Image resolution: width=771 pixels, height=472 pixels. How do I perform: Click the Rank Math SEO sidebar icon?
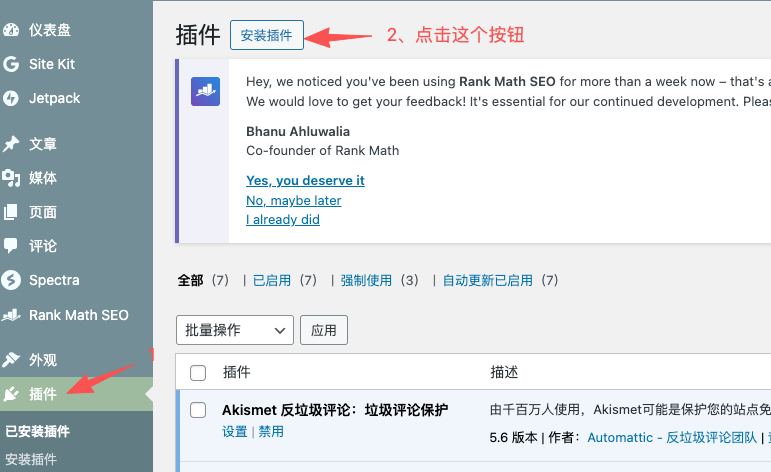point(11,315)
